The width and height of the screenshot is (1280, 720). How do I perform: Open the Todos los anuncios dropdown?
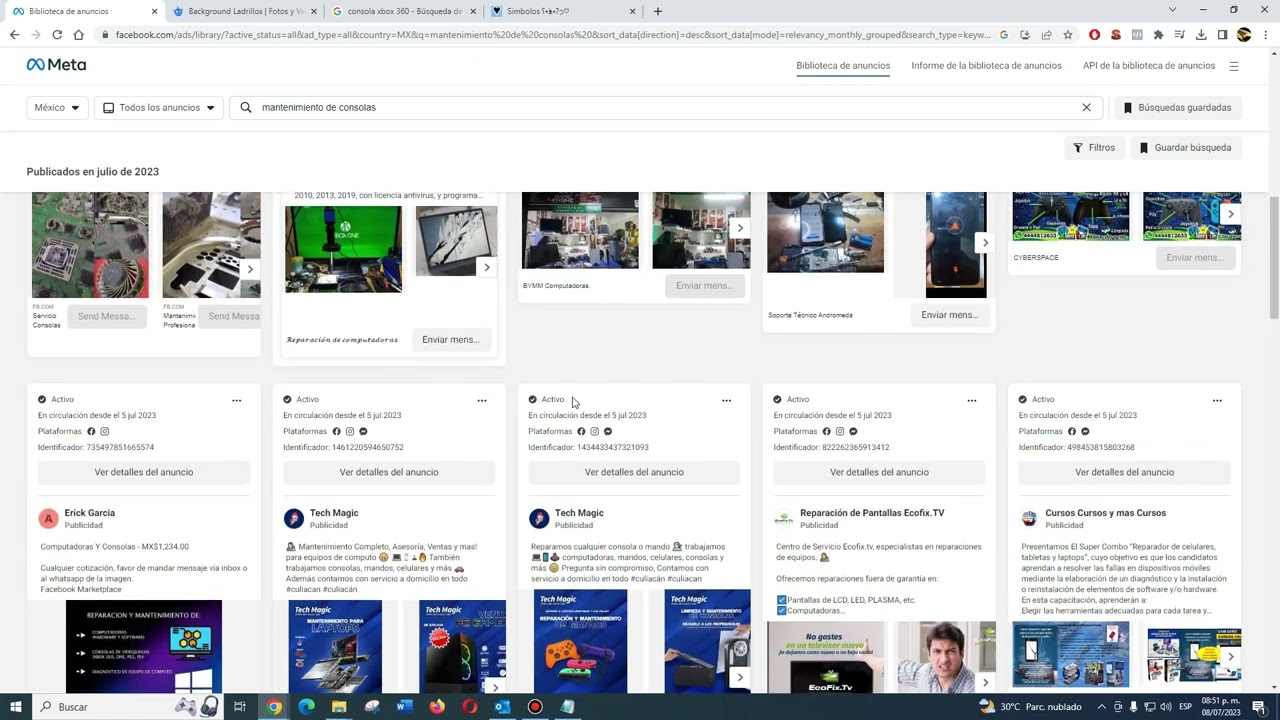(x=159, y=107)
